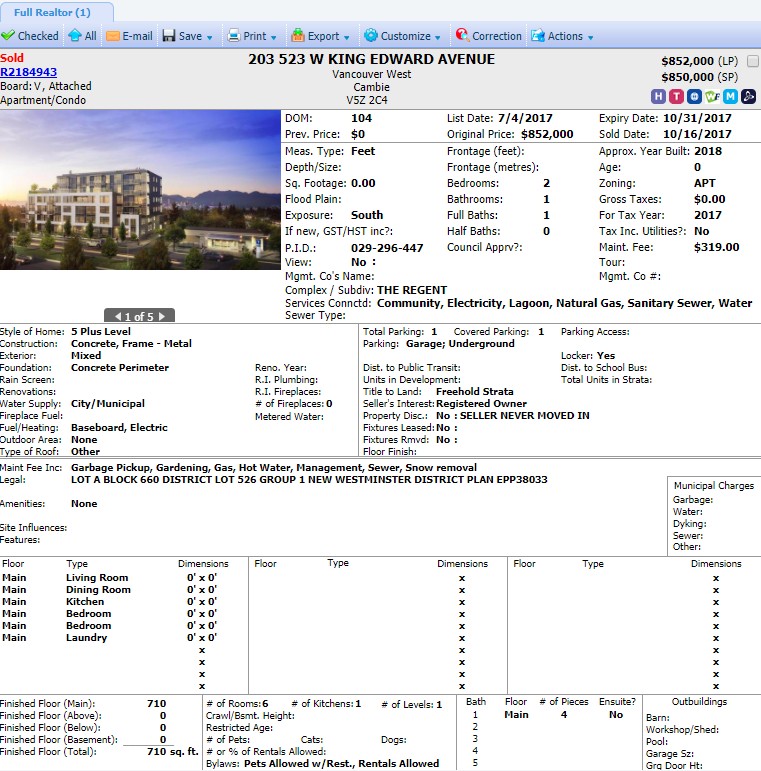Click the green Checked checkmark icon
The height and width of the screenshot is (771, 761).
point(8,35)
